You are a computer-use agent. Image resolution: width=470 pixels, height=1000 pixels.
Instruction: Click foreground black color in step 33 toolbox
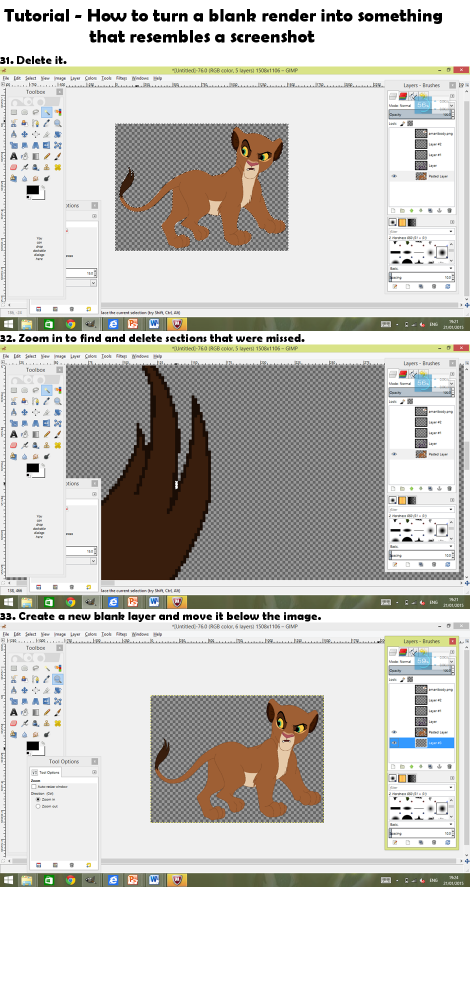point(33,746)
